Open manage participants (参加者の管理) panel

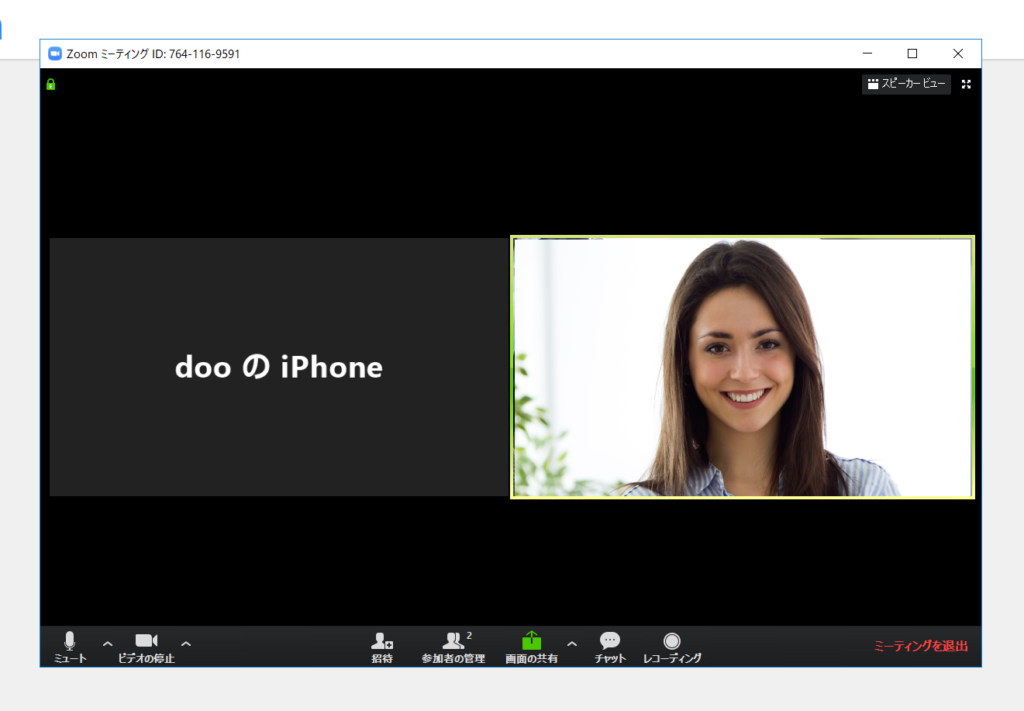click(x=453, y=647)
